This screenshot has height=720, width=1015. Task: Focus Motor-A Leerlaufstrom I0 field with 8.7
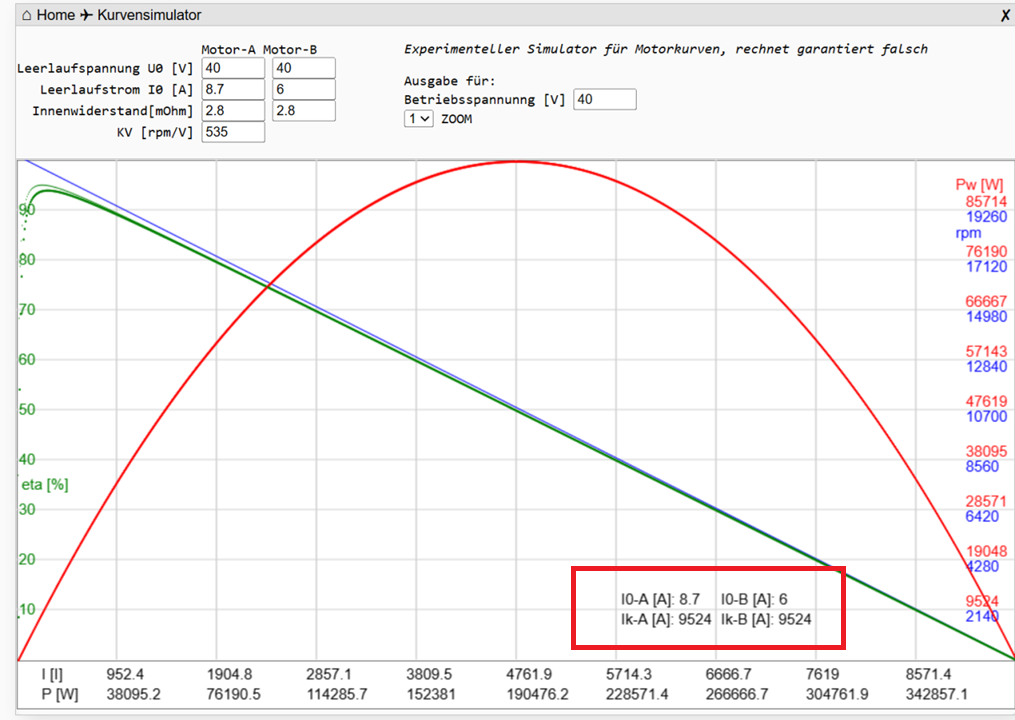(x=233, y=89)
